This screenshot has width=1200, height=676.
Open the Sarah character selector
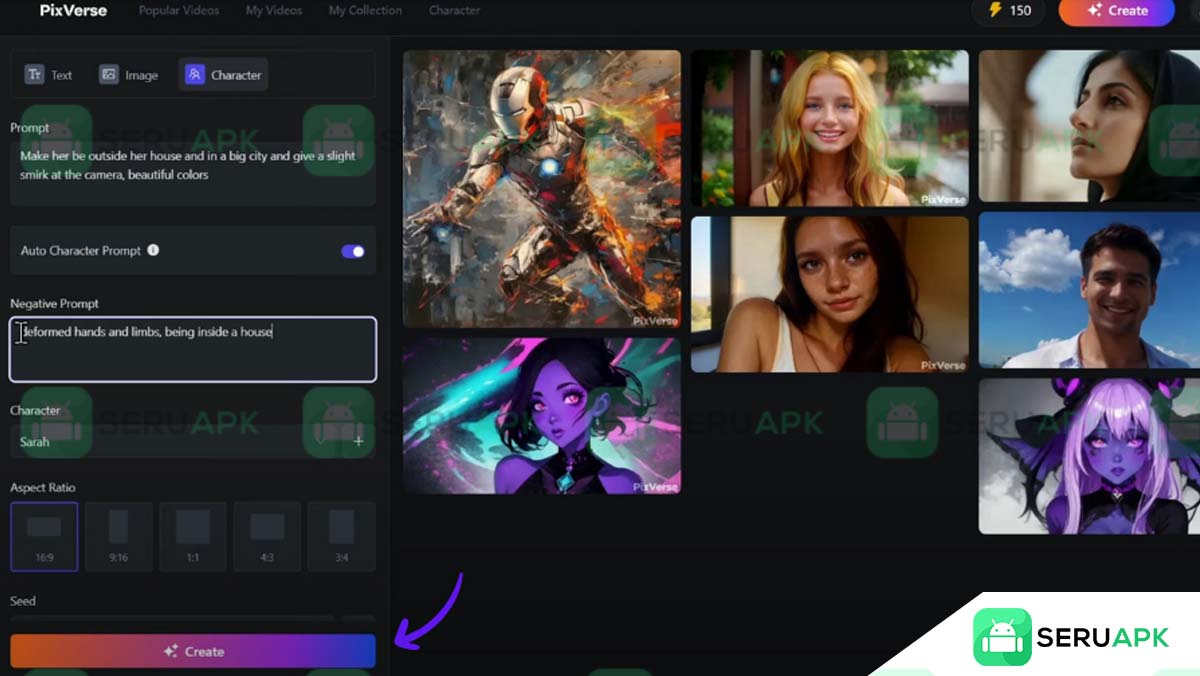[180, 441]
